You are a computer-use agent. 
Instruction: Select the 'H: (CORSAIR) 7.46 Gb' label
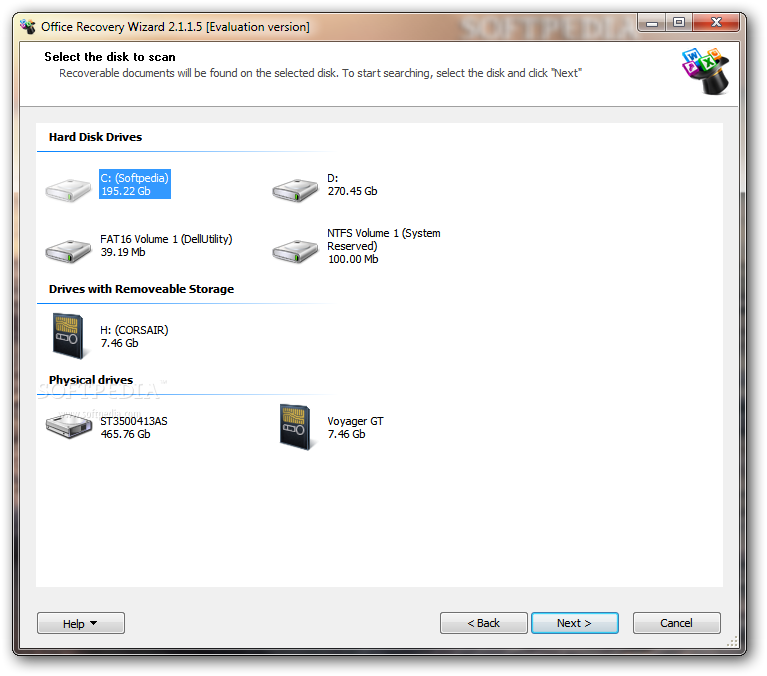(x=134, y=337)
